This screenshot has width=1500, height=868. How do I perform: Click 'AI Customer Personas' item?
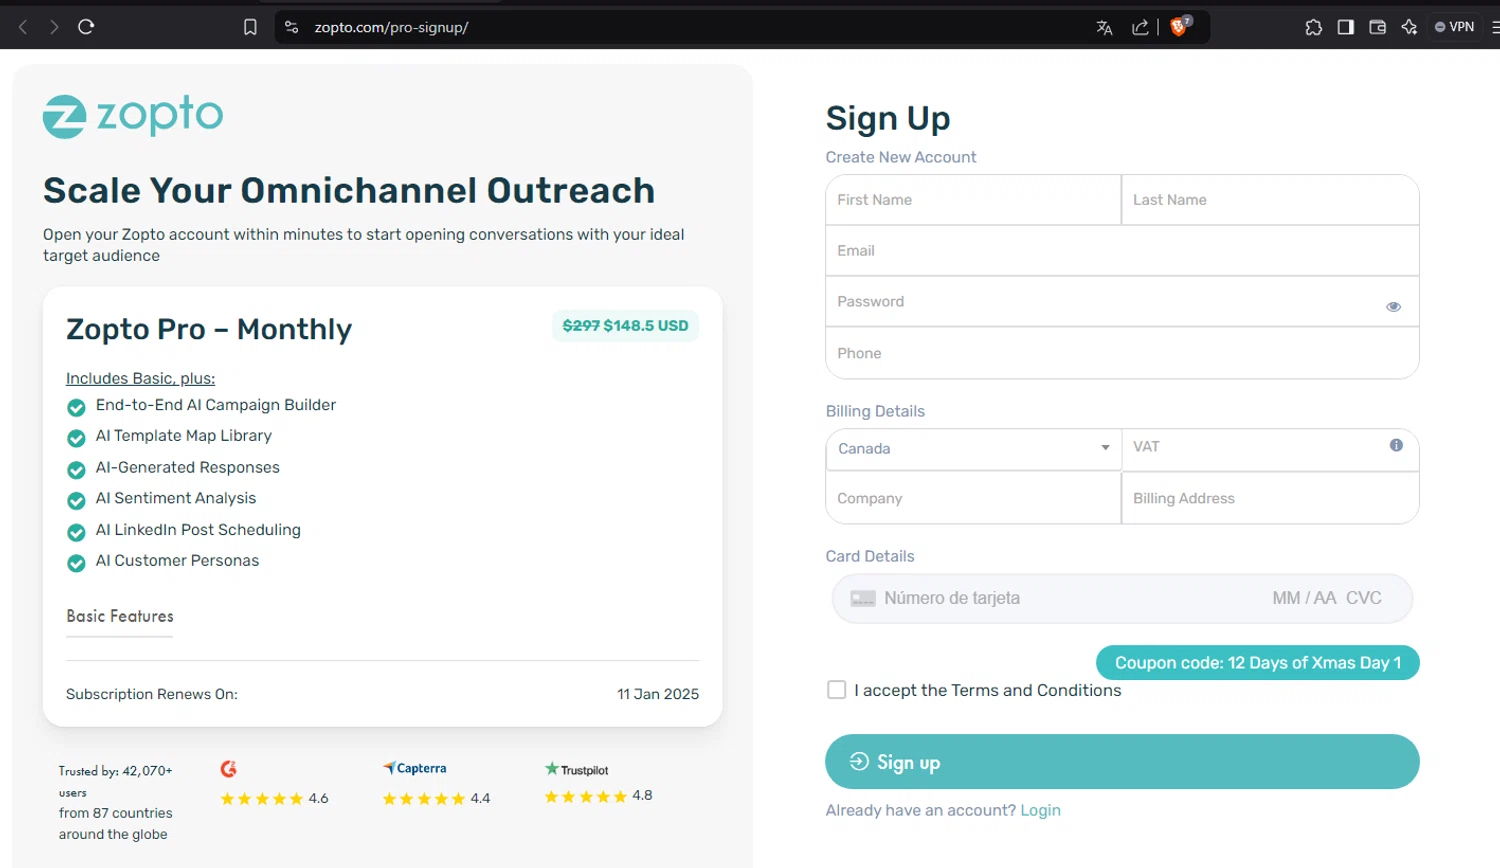pos(177,561)
